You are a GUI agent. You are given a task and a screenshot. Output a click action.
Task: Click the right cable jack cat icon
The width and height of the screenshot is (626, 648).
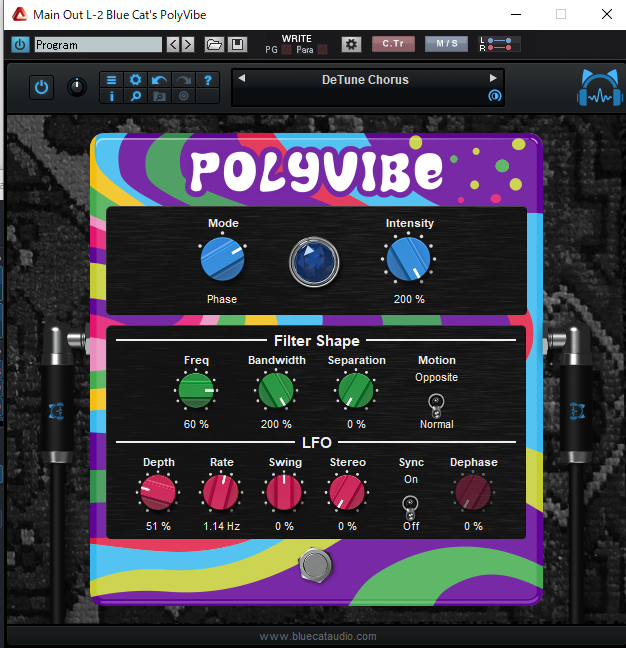point(577,411)
